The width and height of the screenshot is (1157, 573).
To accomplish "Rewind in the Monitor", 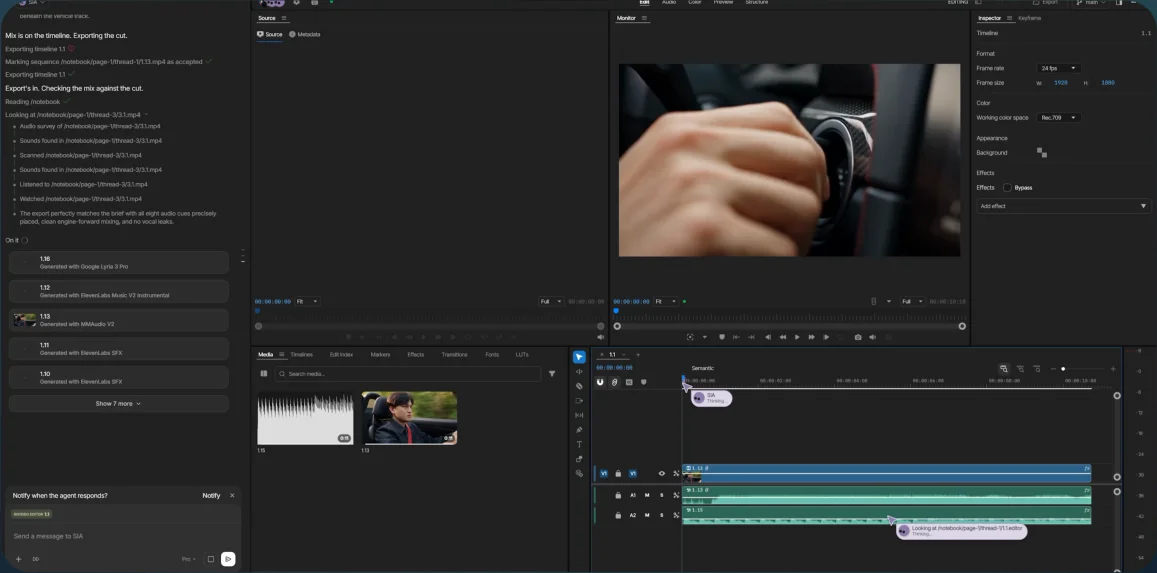I will [783, 337].
